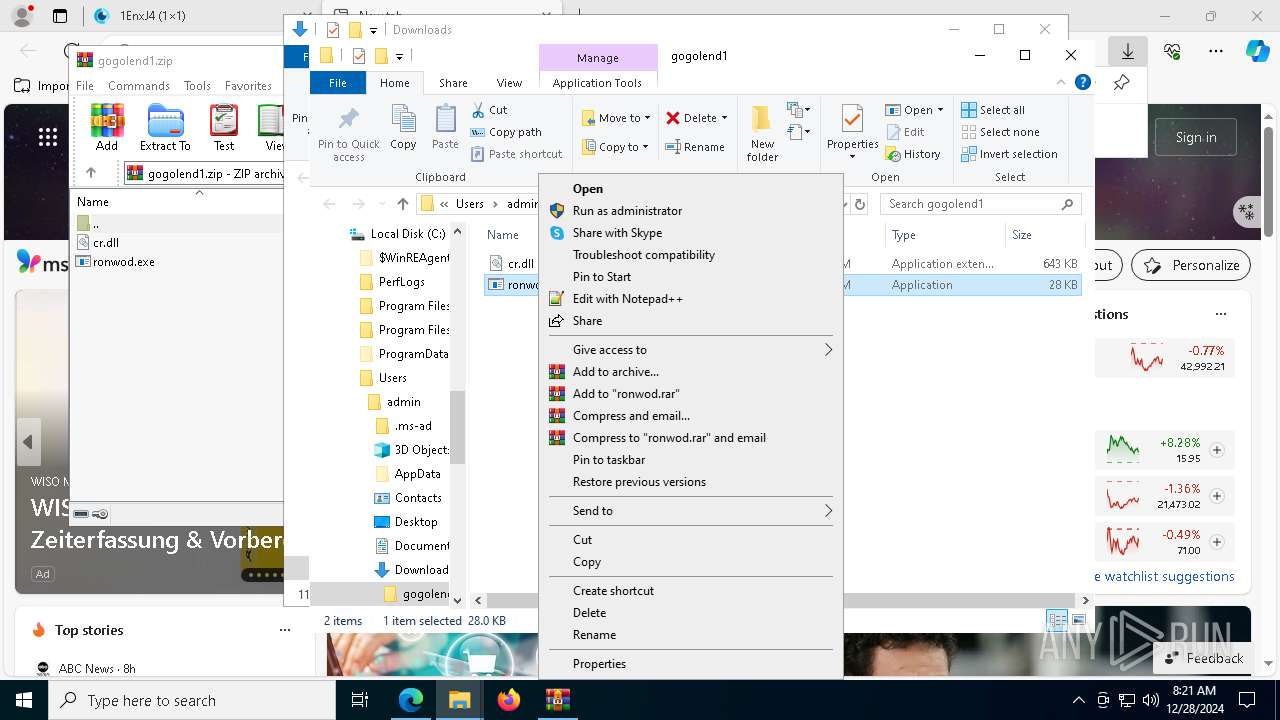Switch to large icons view button
1280x720 pixels.
point(1079,620)
